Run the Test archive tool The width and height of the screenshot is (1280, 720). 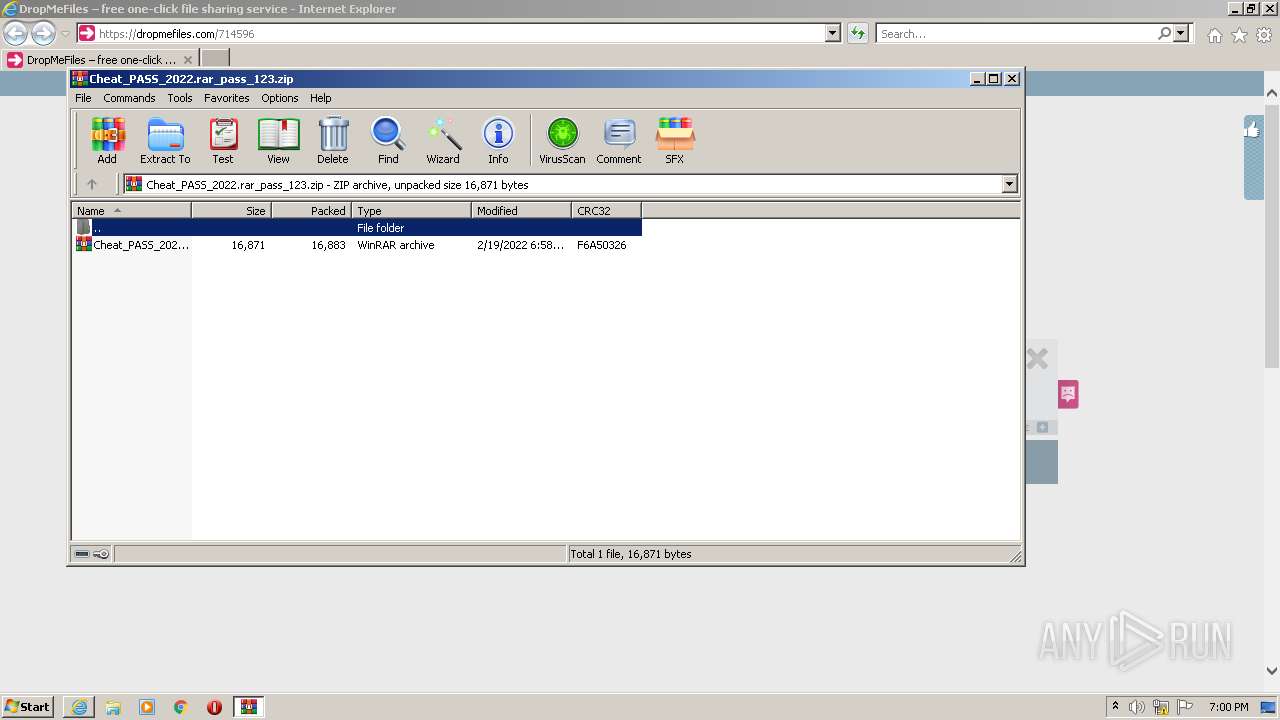tap(222, 140)
